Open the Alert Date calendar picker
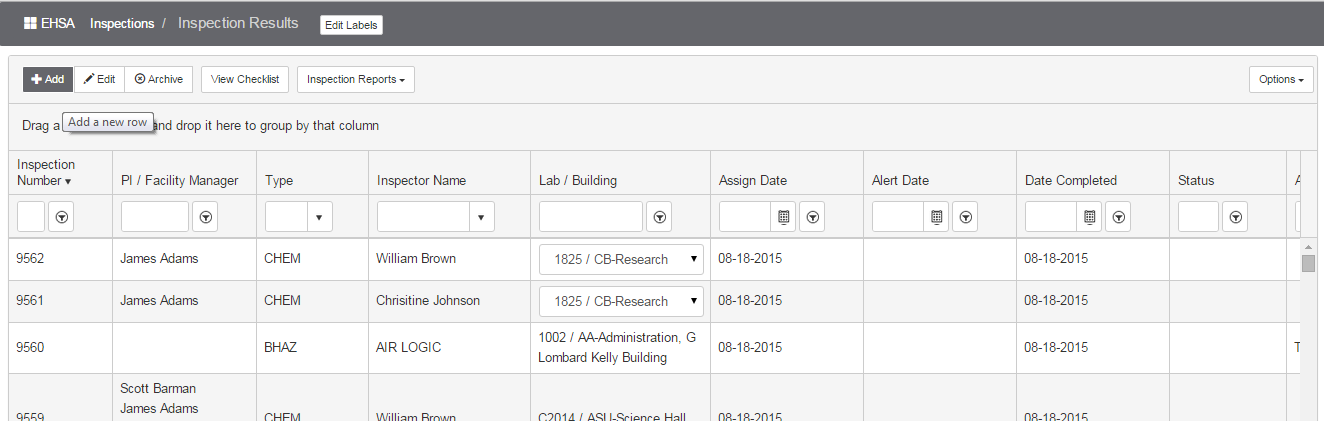The height and width of the screenshot is (421, 1324). pyautogui.click(x=936, y=216)
